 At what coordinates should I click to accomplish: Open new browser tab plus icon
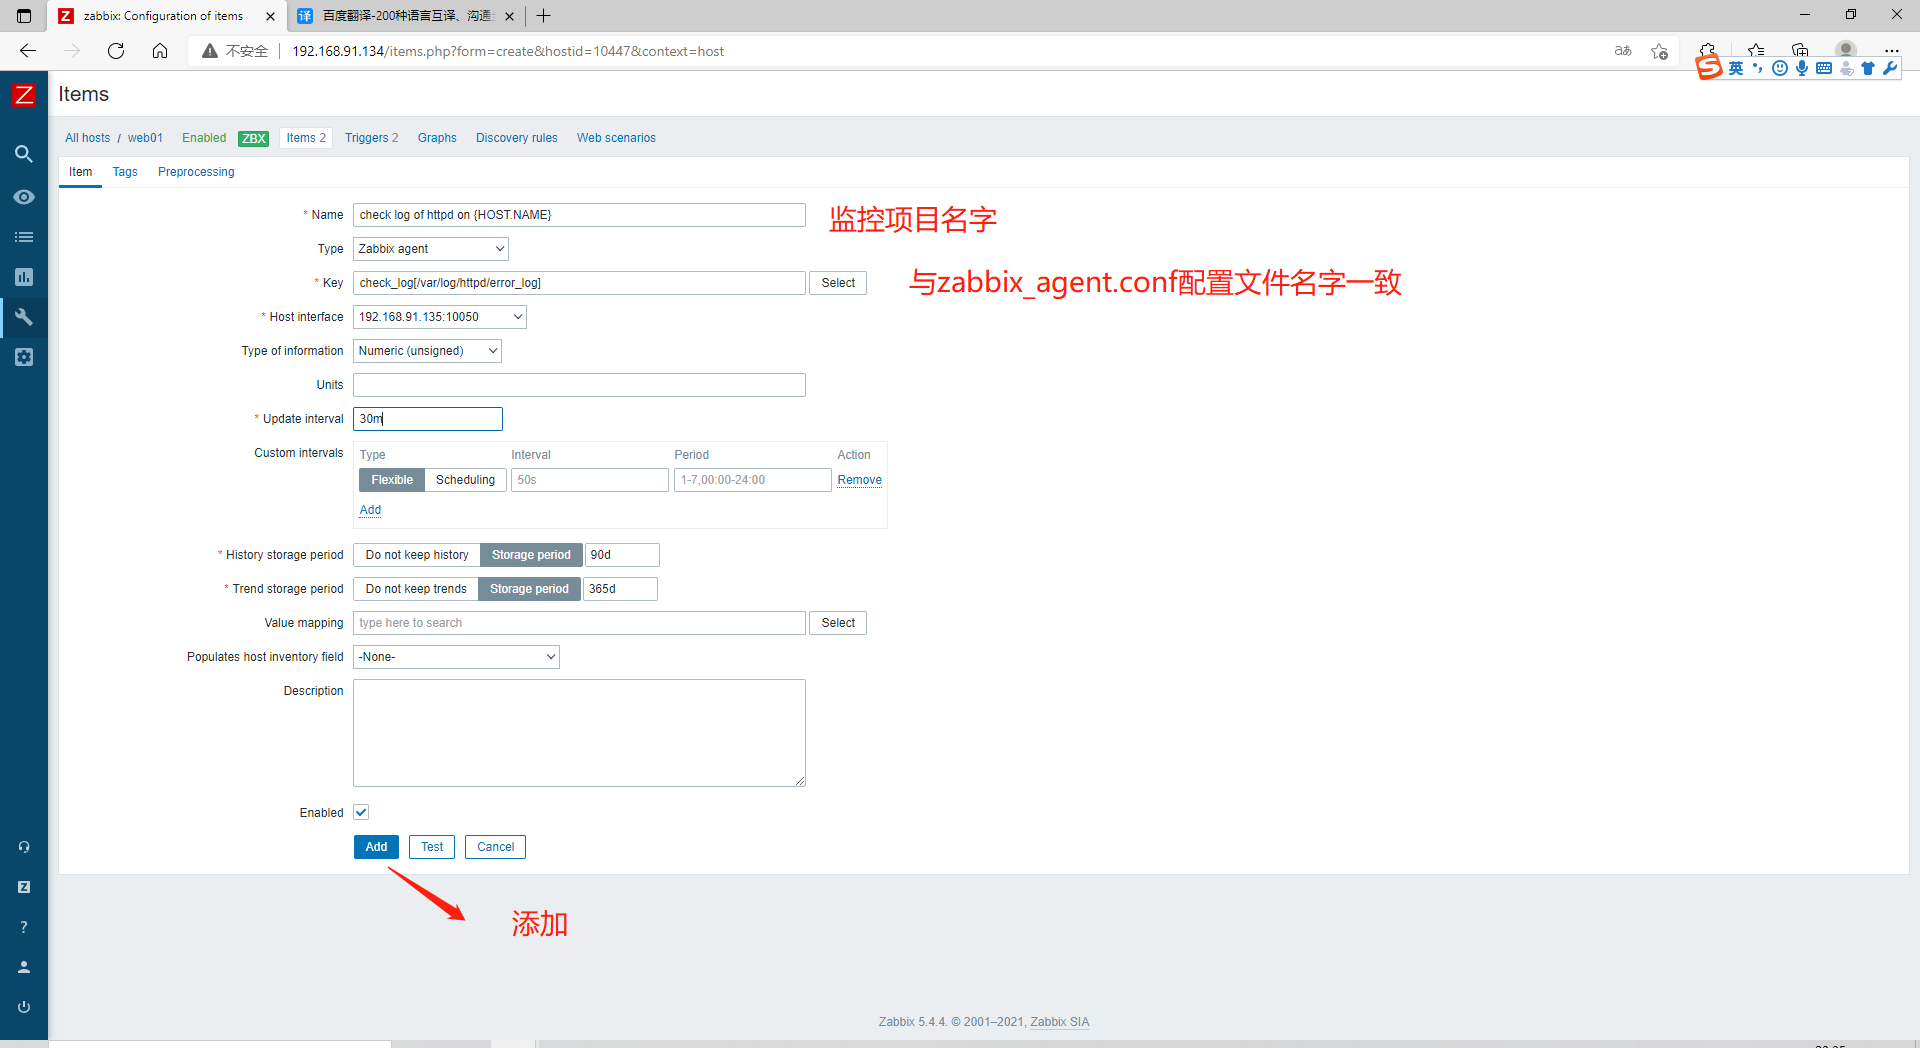544,16
